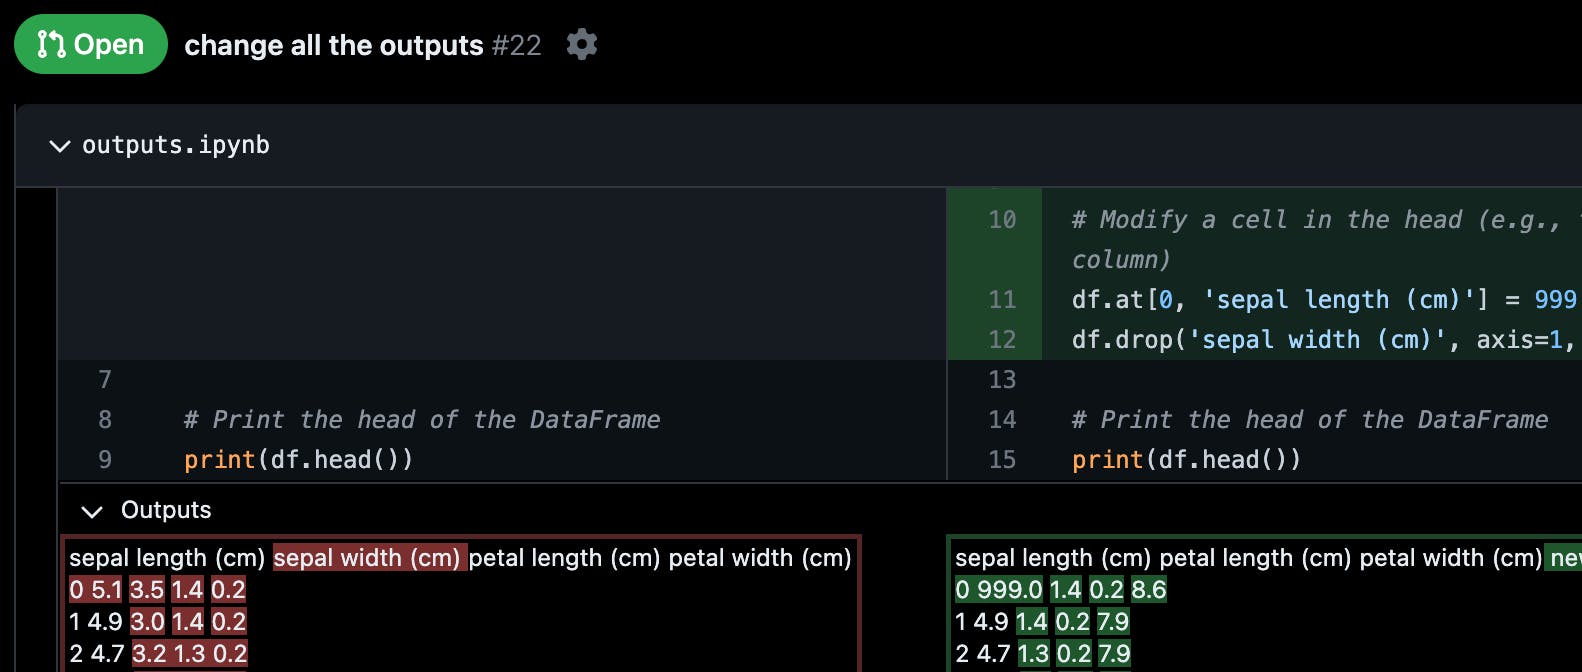Viewport: 1582px width, 672px height.
Task: Click the added line 'df.at[0, 'sepal length (cm)']'
Action: tap(1280, 300)
